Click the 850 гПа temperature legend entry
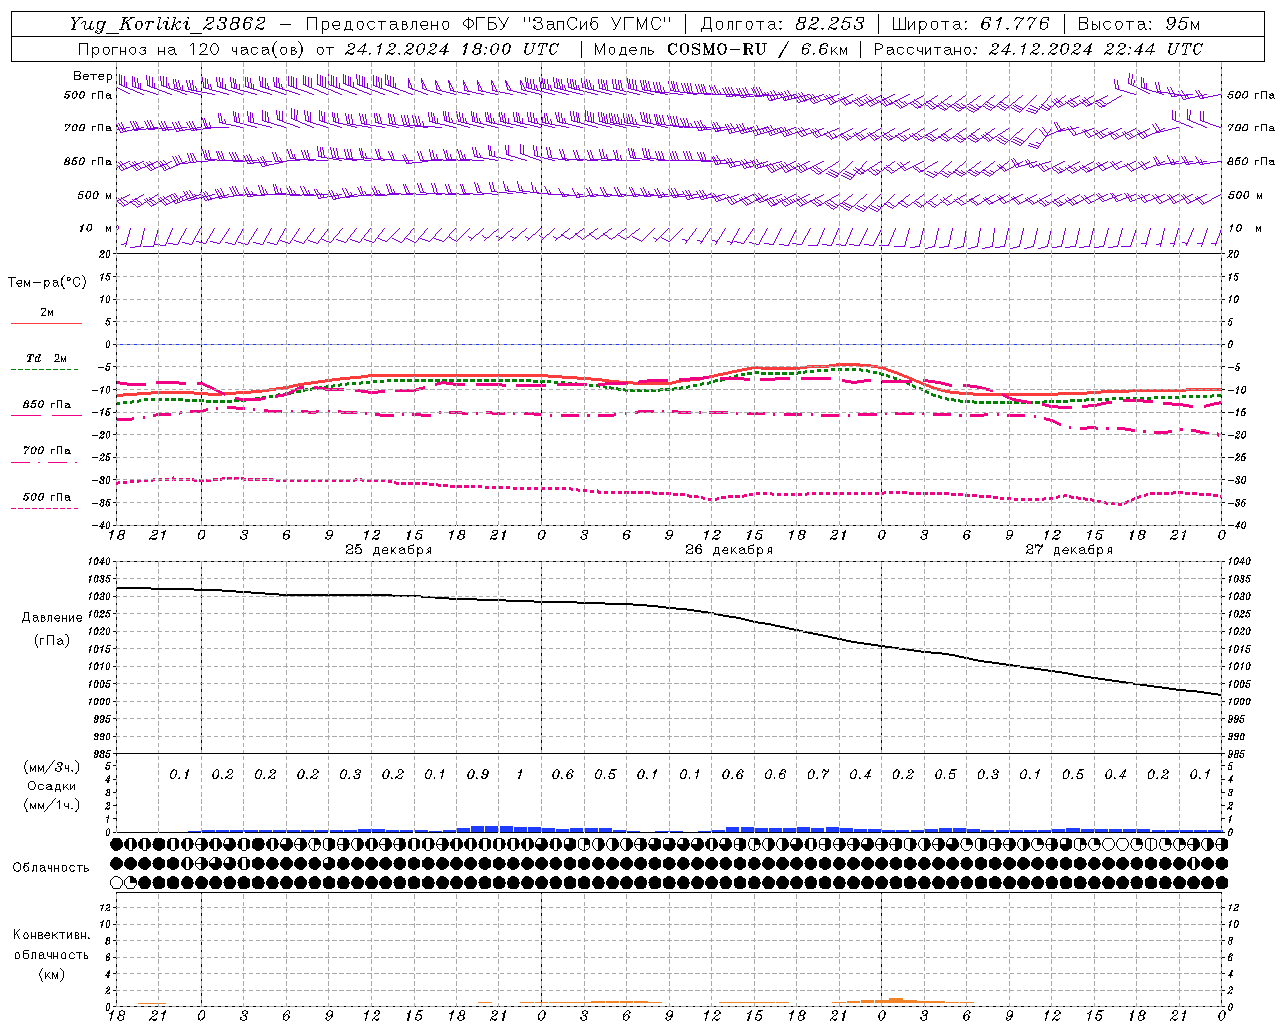1280x1024 pixels. [47, 405]
